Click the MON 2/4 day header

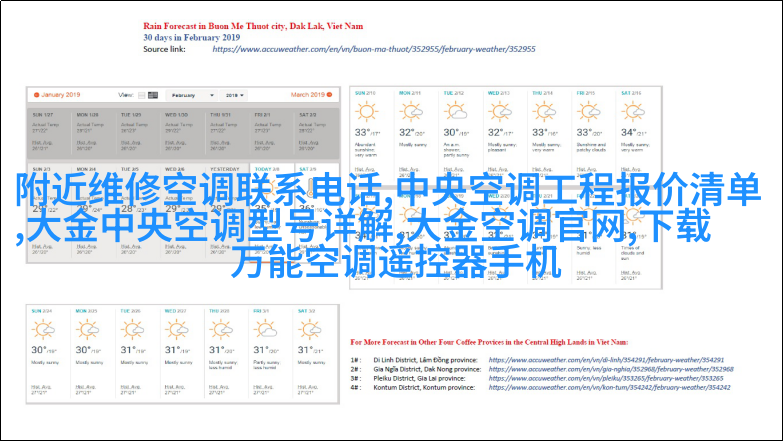tap(86, 169)
